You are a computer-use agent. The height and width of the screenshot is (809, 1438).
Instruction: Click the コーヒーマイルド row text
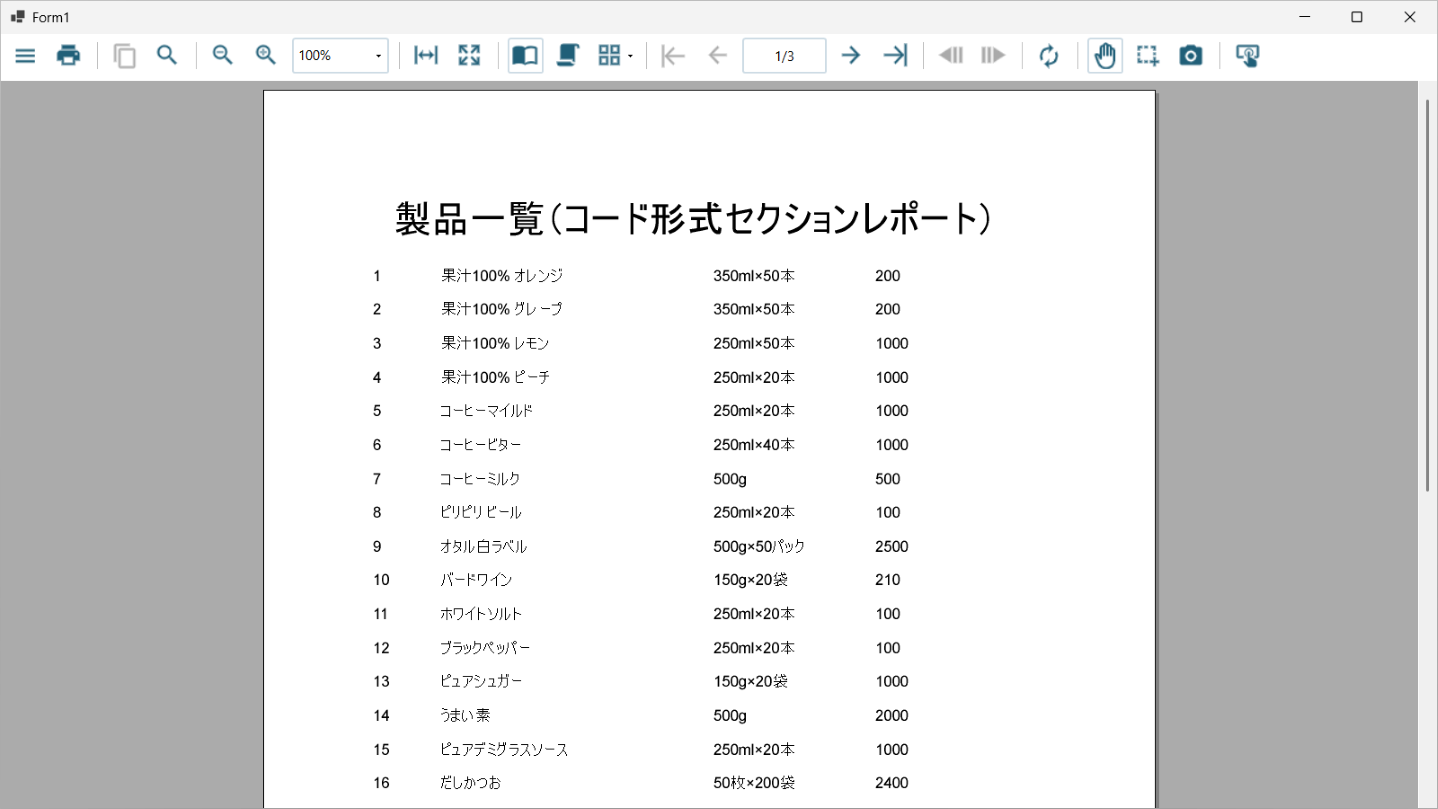486,411
